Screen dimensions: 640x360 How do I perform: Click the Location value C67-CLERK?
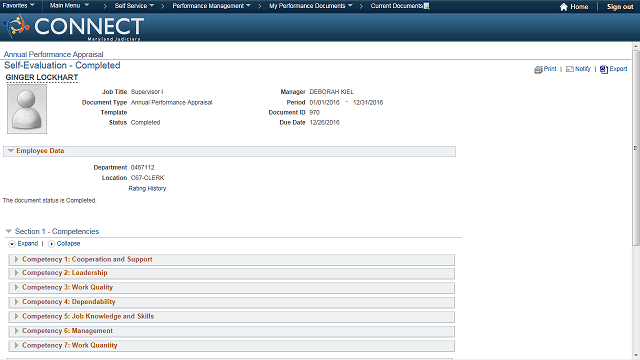(147, 178)
